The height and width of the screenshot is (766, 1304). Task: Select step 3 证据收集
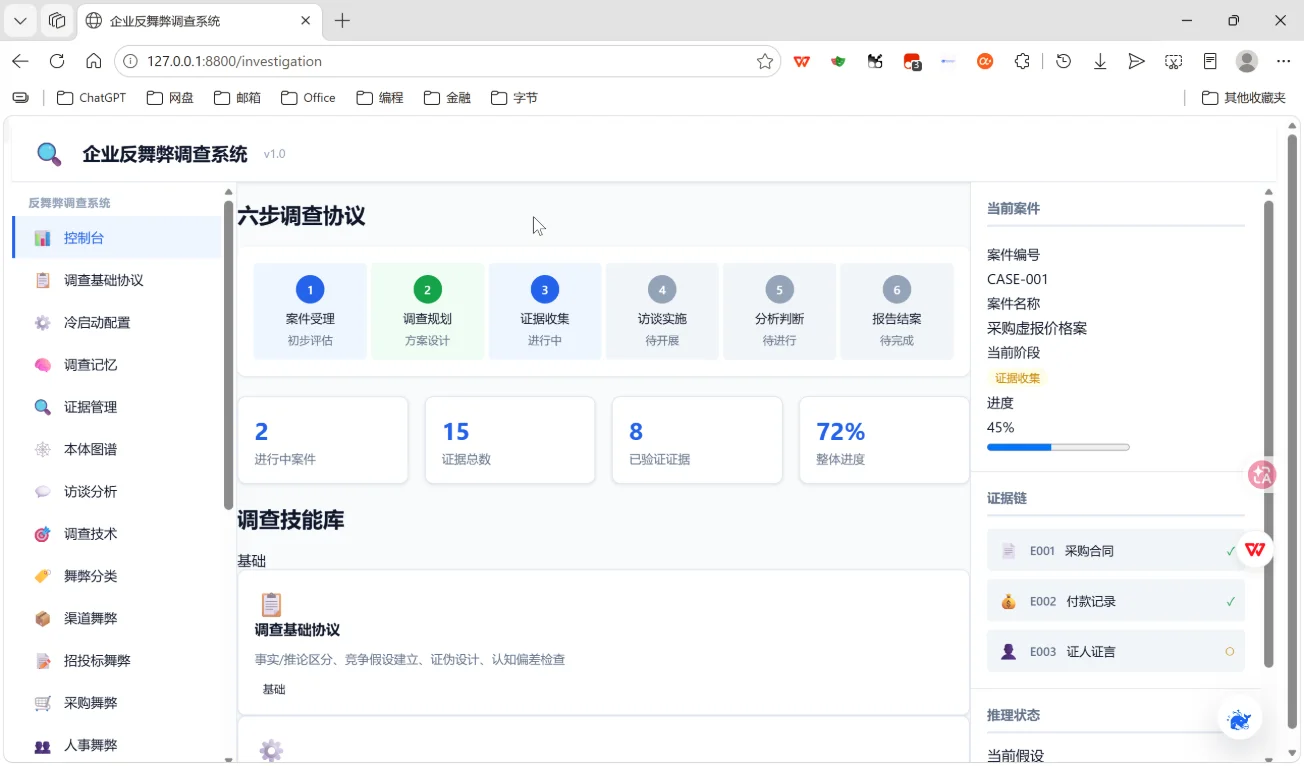click(545, 311)
